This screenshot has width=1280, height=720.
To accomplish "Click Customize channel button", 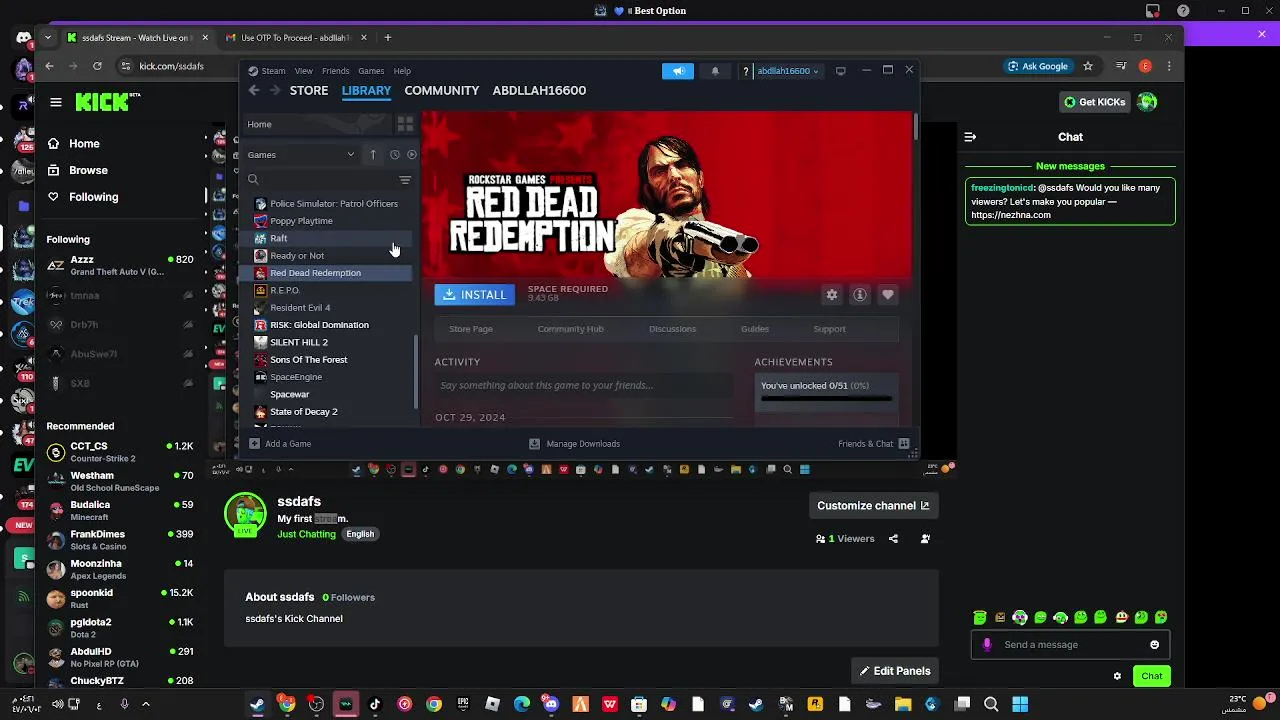I will 873,506.
